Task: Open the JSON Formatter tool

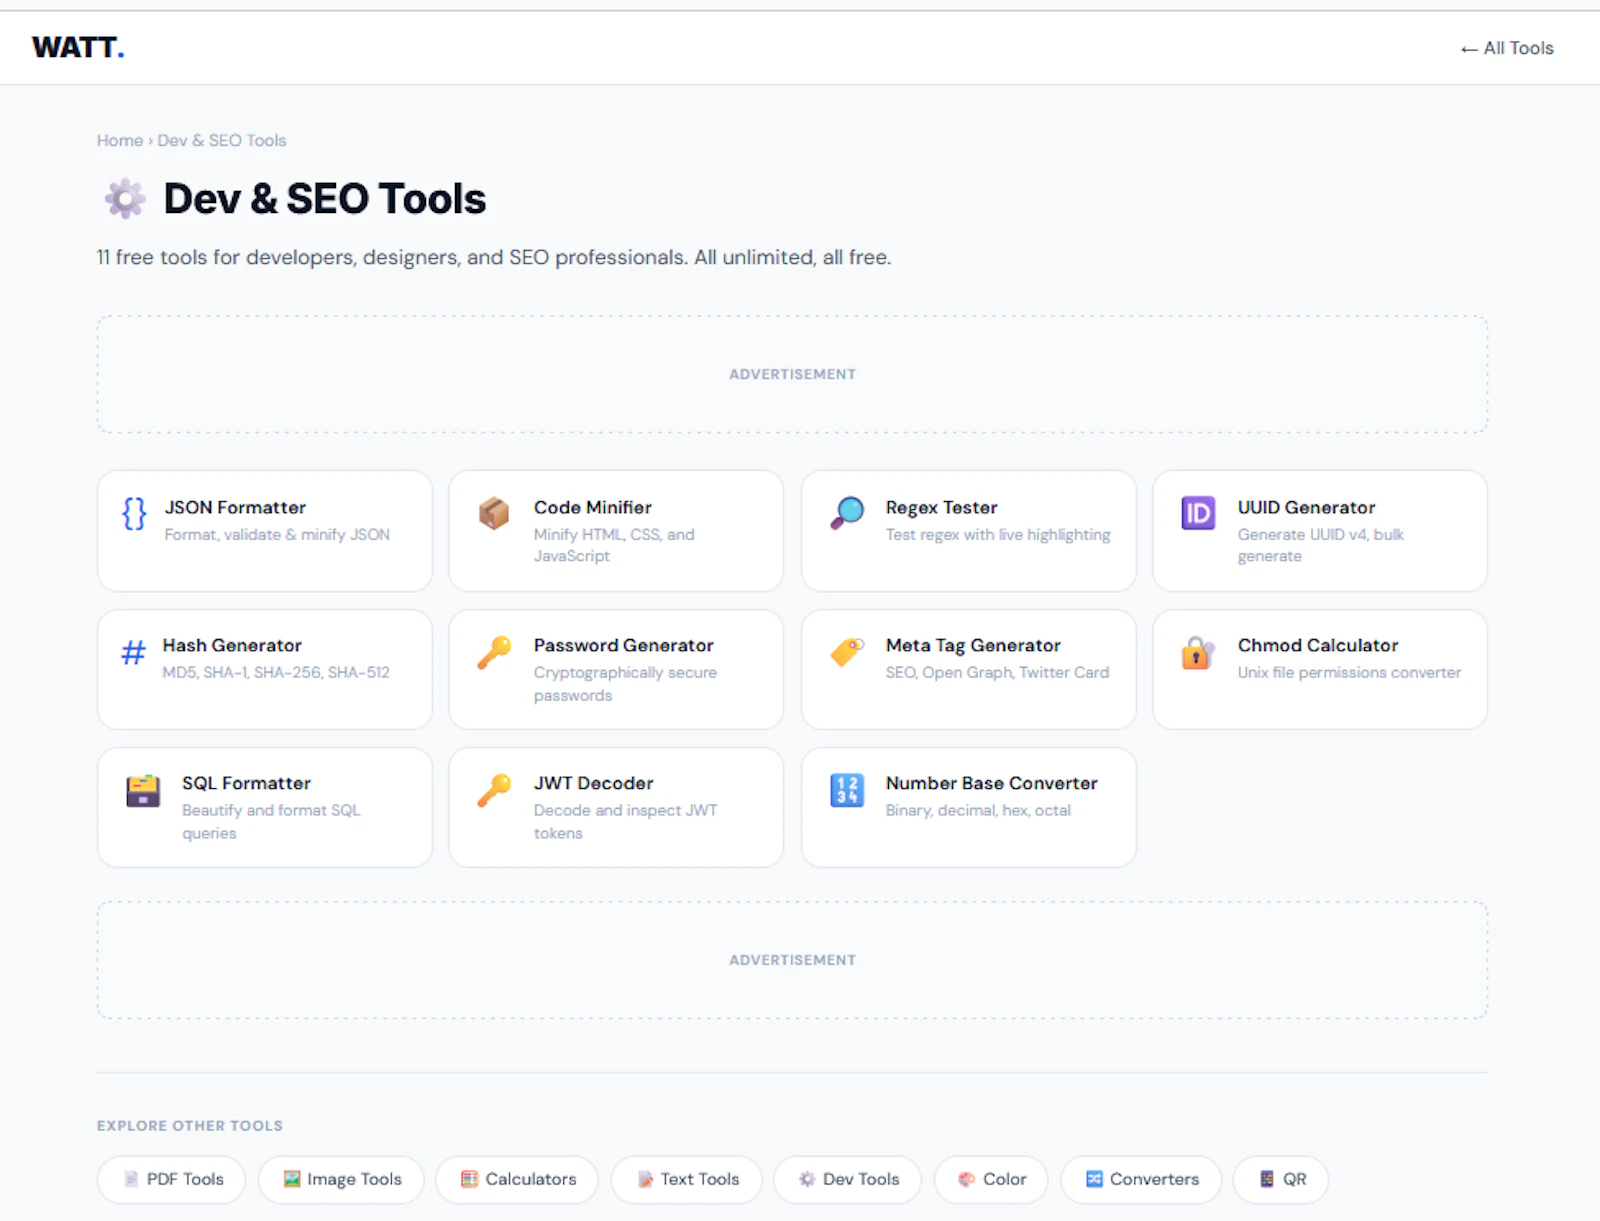Action: coord(265,531)
